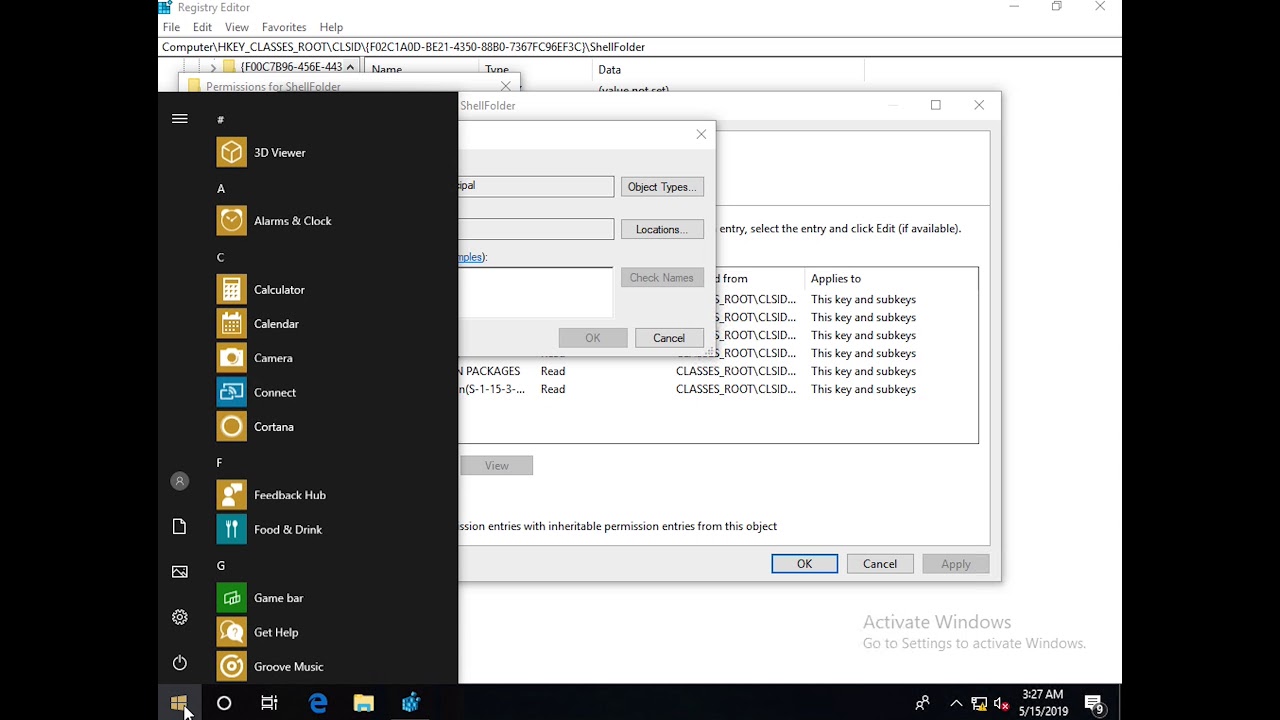Jump to letter F app group
This screenshot has width=1280, height=720.
pyautogui.click(x=220, y=463)
